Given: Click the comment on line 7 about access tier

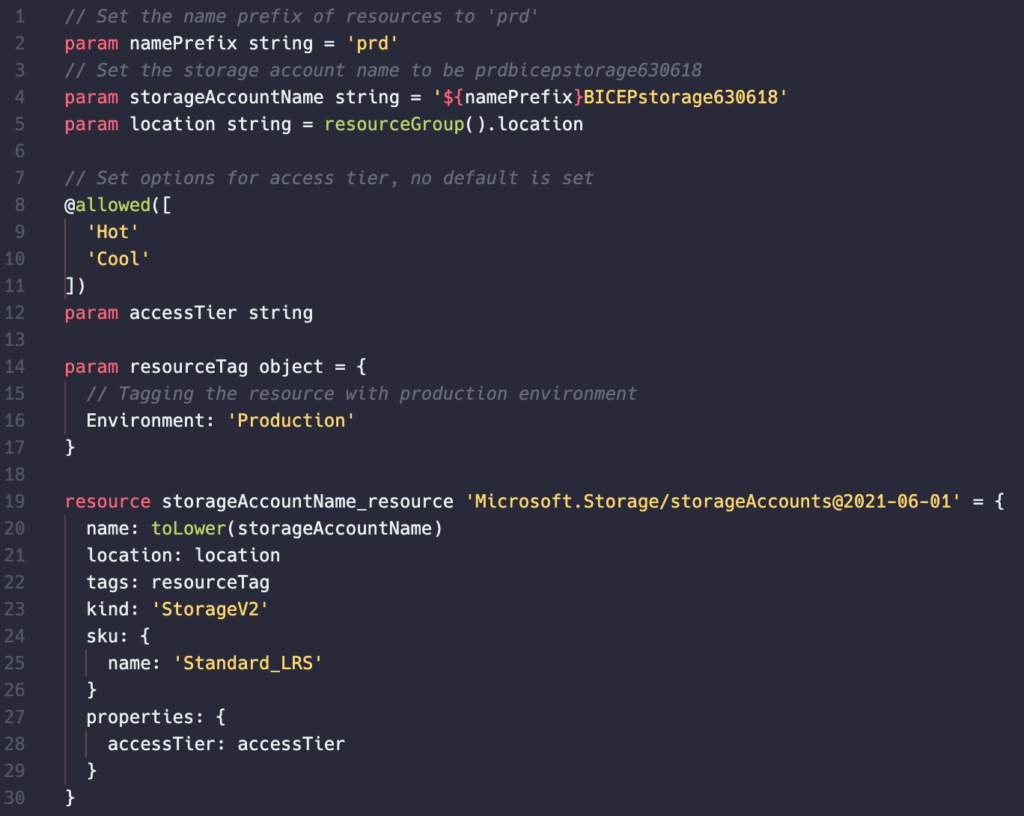Looking at the screenshot, I should (x=329, y=178).
